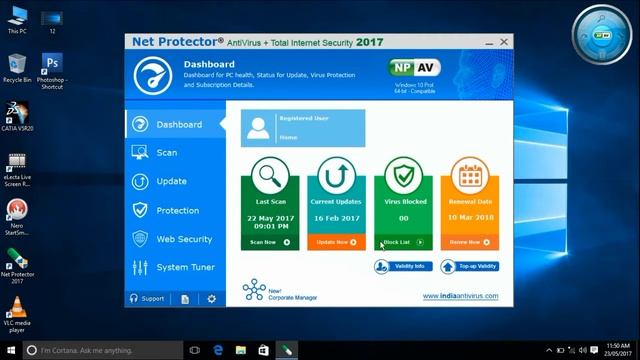Open the Store from taskbar
Image resolution: width=640 pixels, height=360 pixels.
click(x=264, y=350)
